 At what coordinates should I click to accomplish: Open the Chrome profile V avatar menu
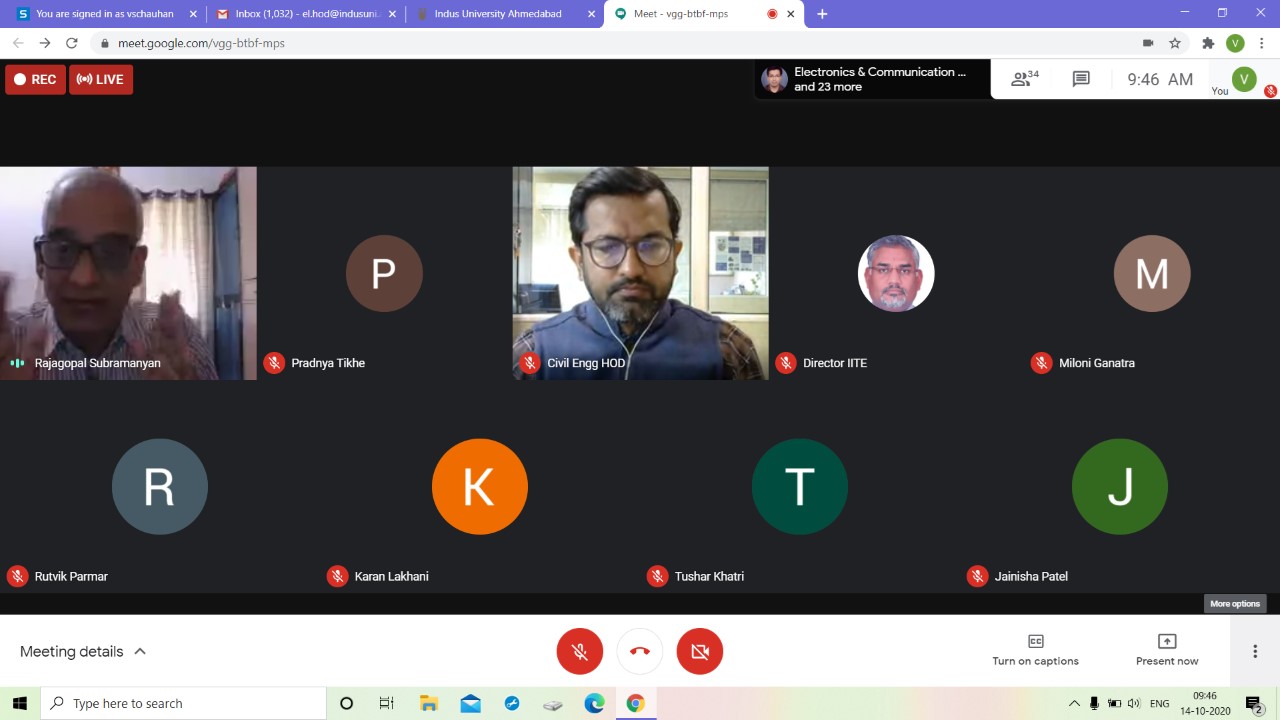(1236, 43)
